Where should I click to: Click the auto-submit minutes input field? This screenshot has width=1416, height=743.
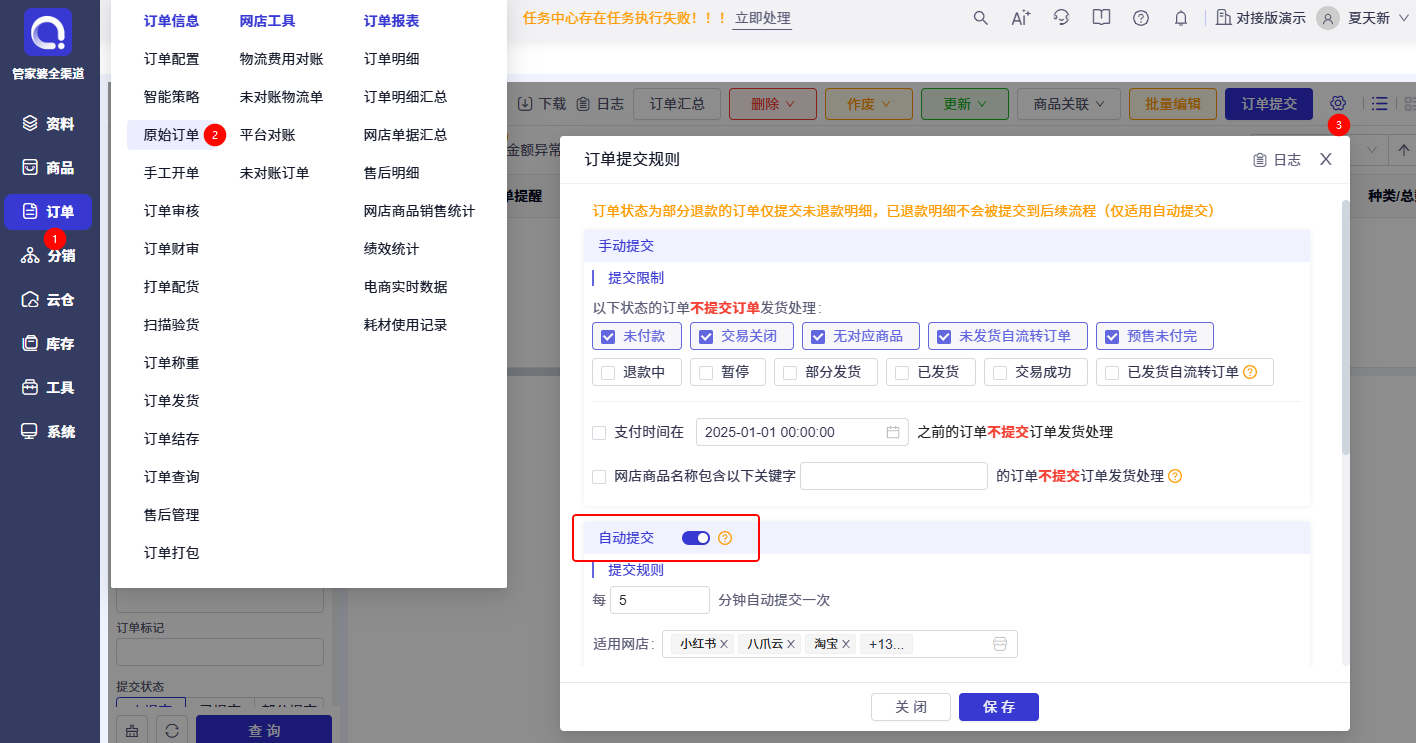[x=659, y=600]
